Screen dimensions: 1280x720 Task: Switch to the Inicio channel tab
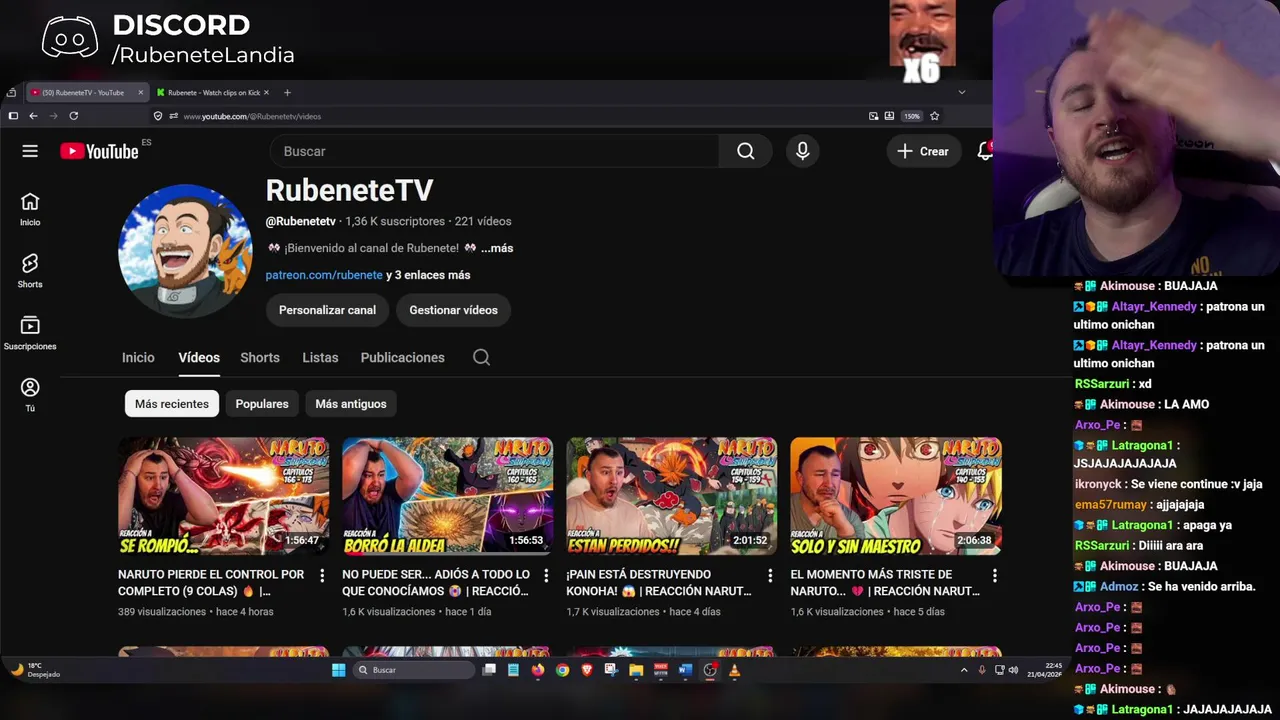138,357
